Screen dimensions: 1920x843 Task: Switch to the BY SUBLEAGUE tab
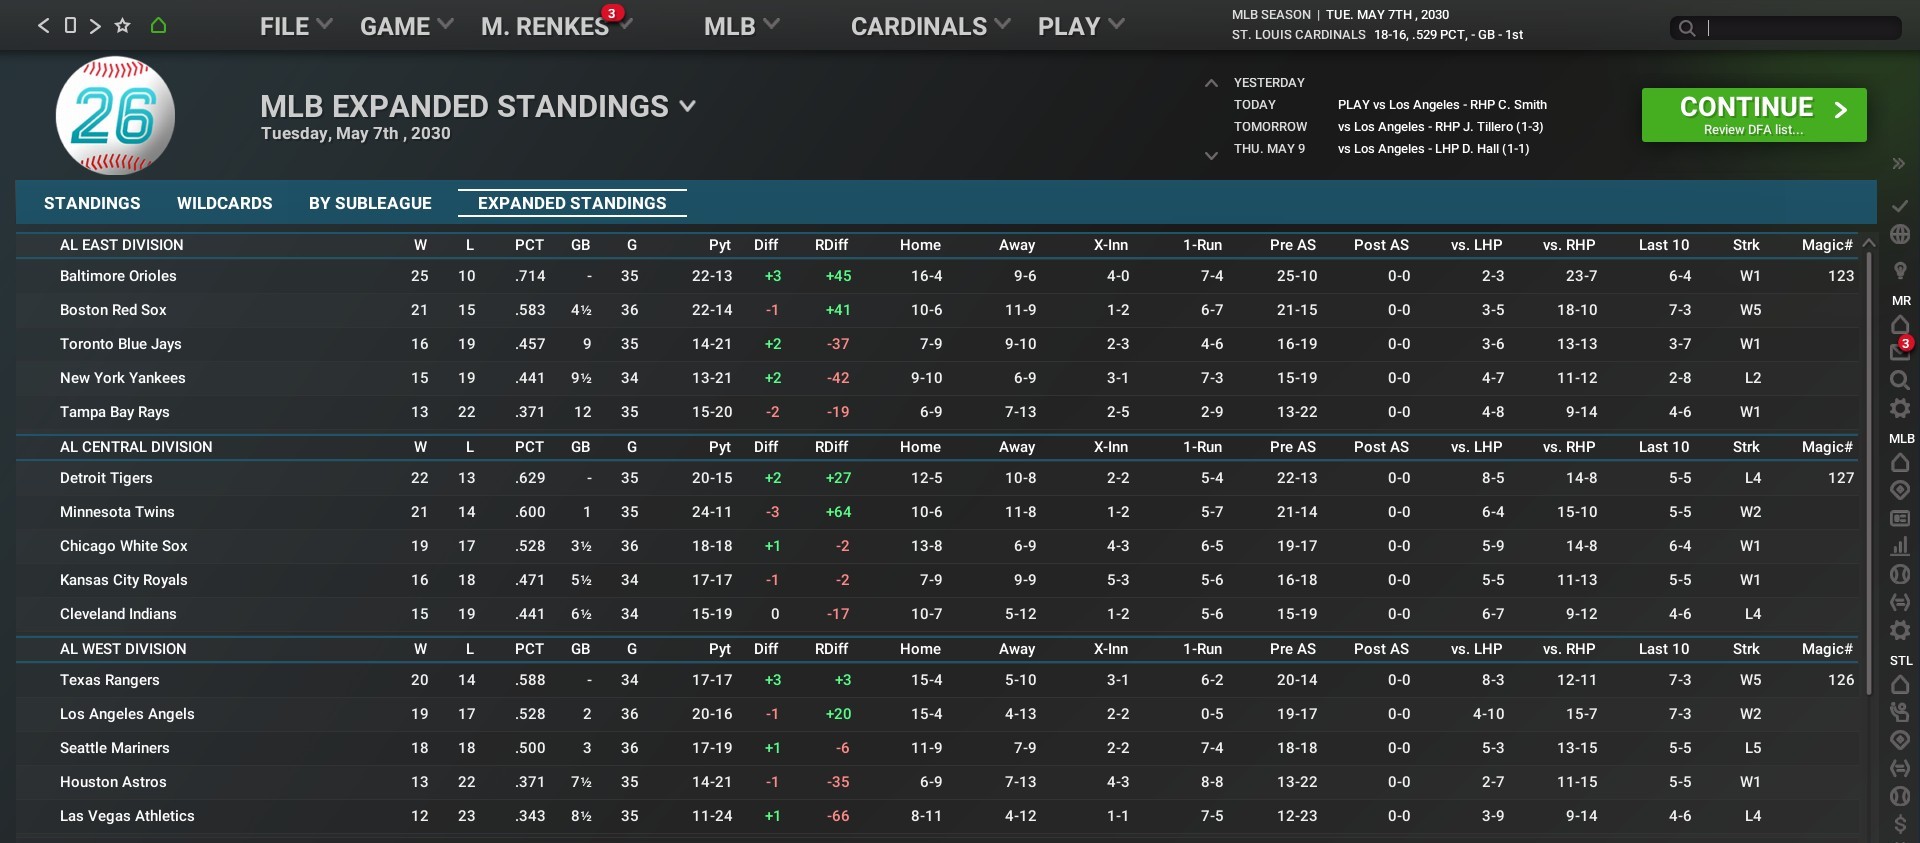370,203
